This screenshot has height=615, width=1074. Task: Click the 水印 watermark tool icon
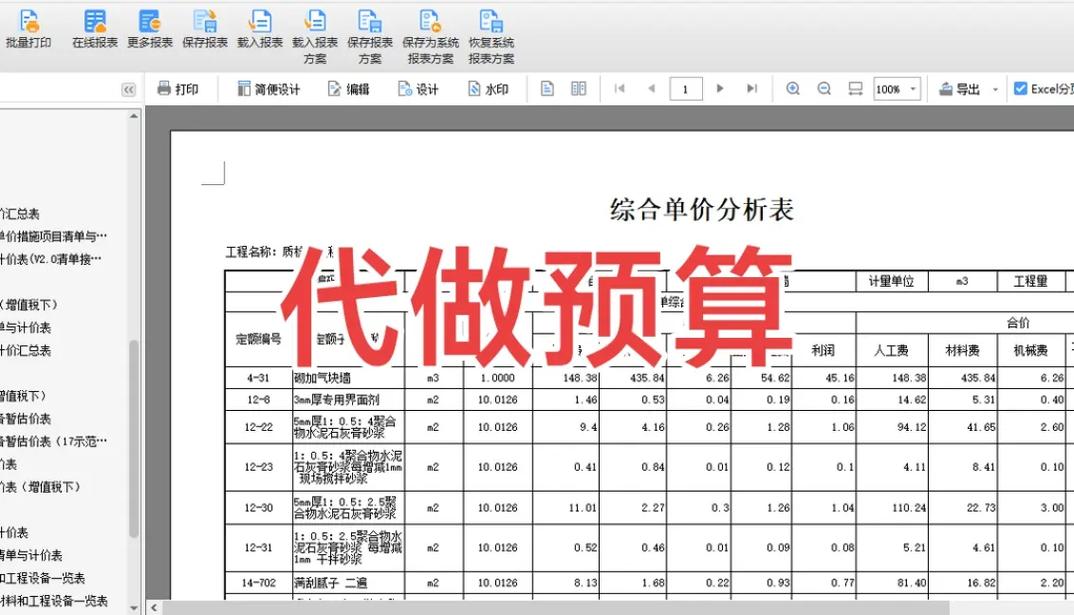(489, 88)
